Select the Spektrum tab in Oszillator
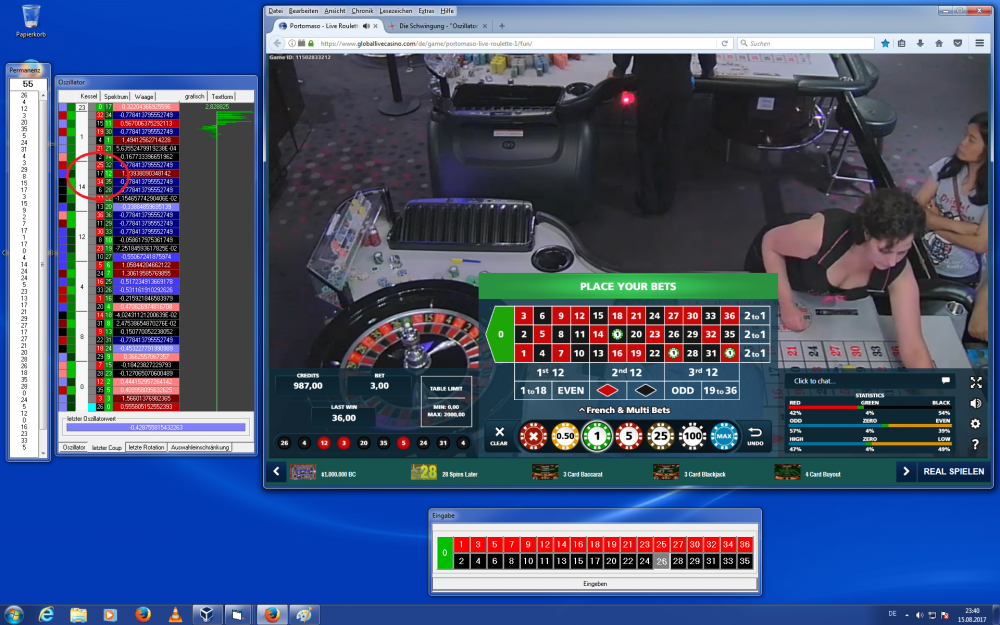Viewport: 1000px width, 625px height. click(x=115, y=96)
